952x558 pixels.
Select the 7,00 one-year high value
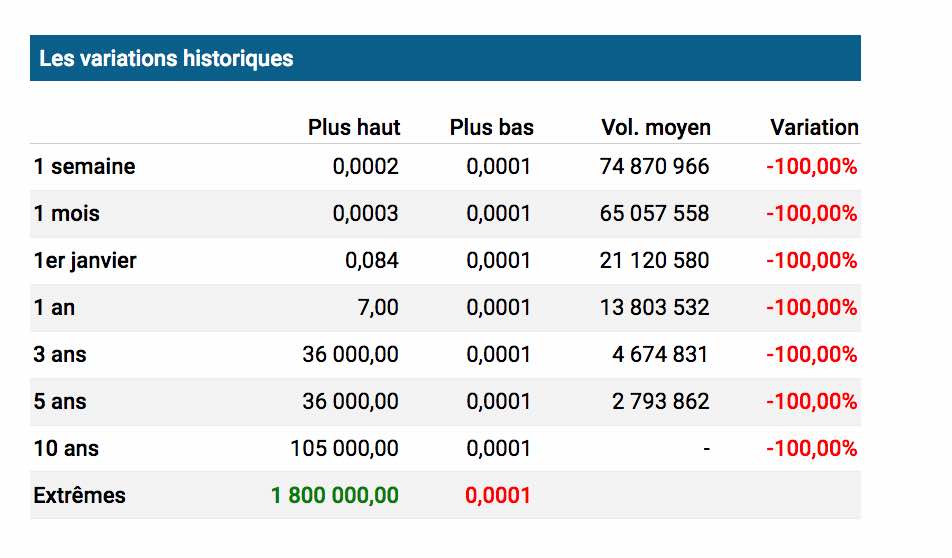click(x=378, y=307)
